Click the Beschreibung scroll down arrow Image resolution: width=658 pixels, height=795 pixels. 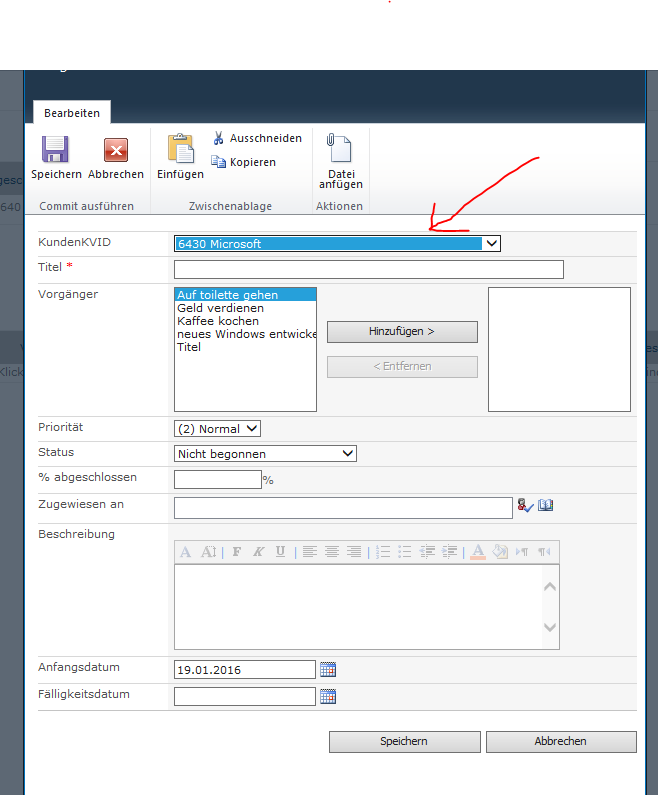tap(550, 627)
